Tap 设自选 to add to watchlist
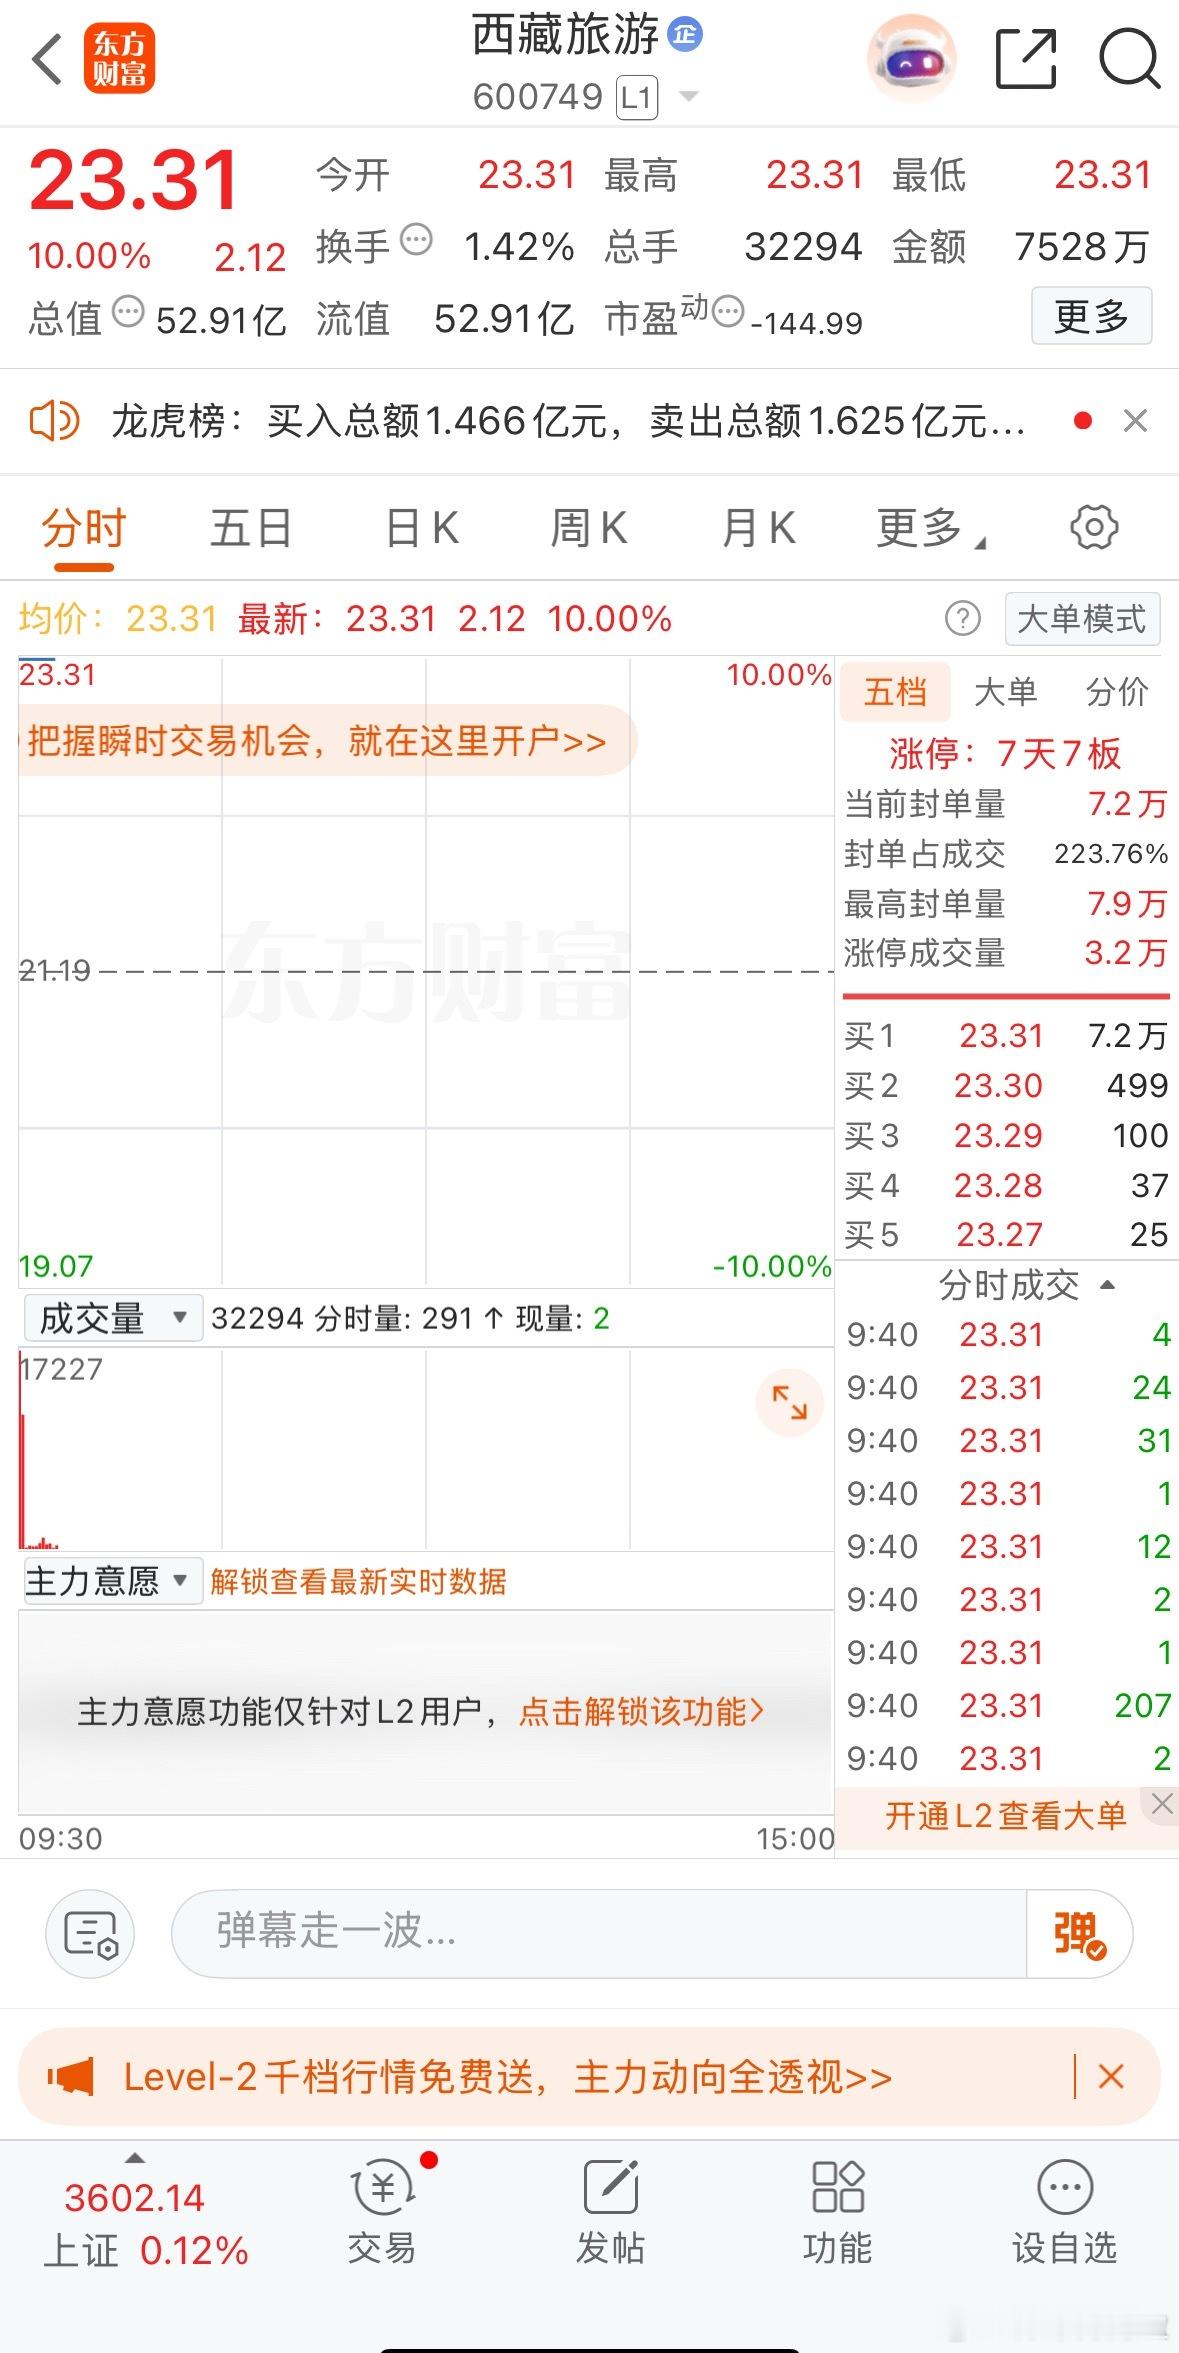1179x2353 pixels. [1064, 2210]
